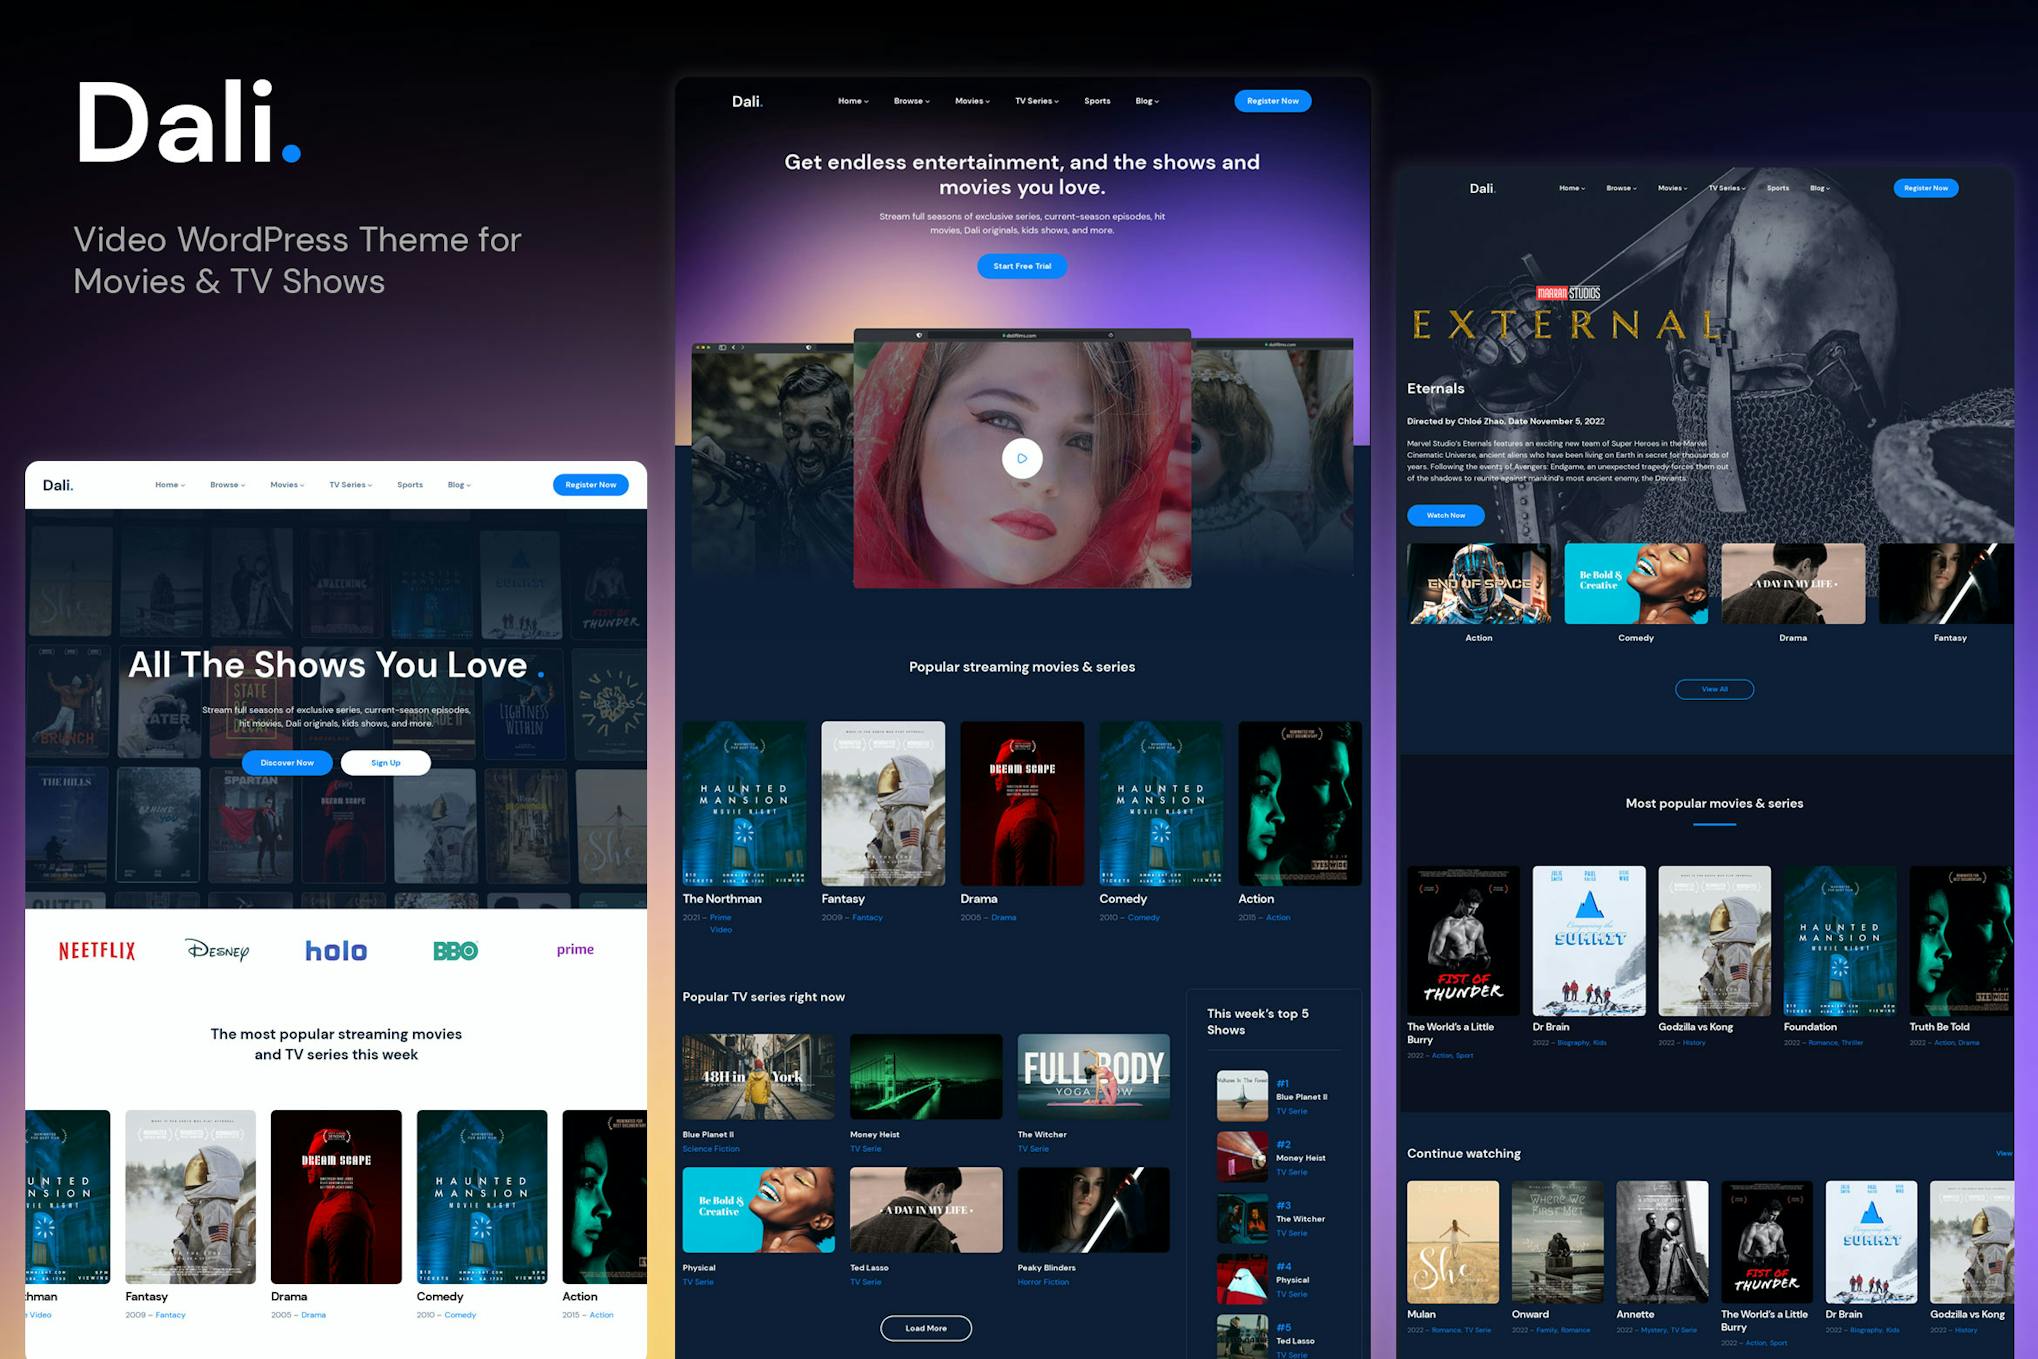This screenshot has height=1359, width=2038.
Task: Open Sports in center page navigation
Action: pos(1097,101)
